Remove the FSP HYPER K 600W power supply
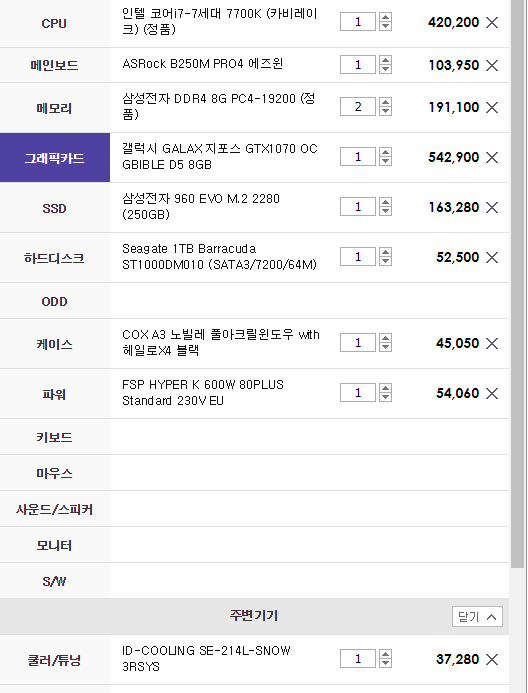This screenshot has width=528, height=693. click(x=492, y=393)
